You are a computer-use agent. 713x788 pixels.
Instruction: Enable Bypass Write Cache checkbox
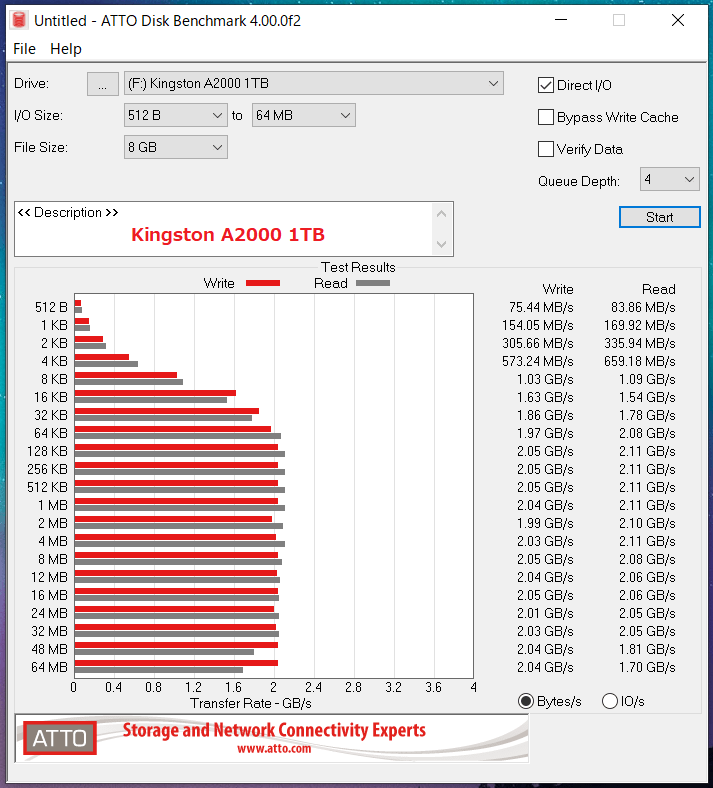click(x=546, y=117)
